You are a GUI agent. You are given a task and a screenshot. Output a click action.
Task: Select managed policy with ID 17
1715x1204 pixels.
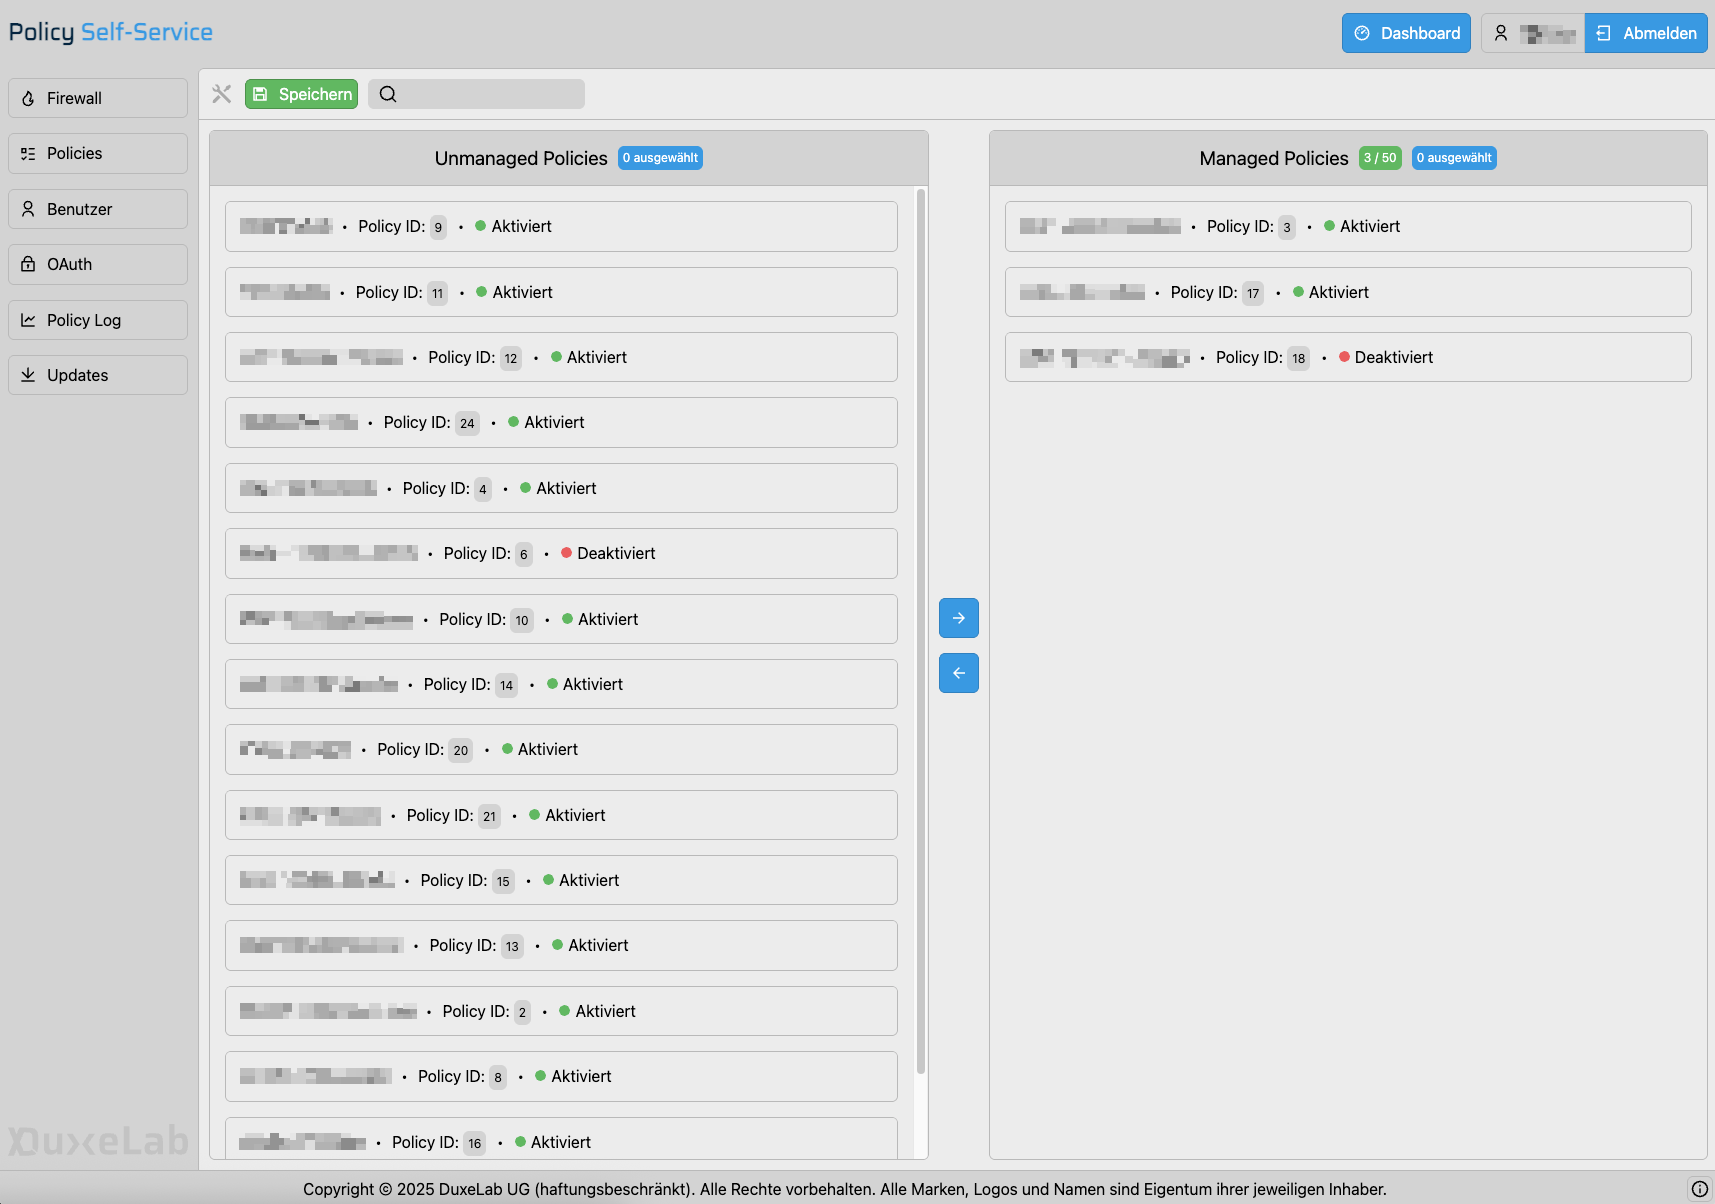(x=1347, y=292)
